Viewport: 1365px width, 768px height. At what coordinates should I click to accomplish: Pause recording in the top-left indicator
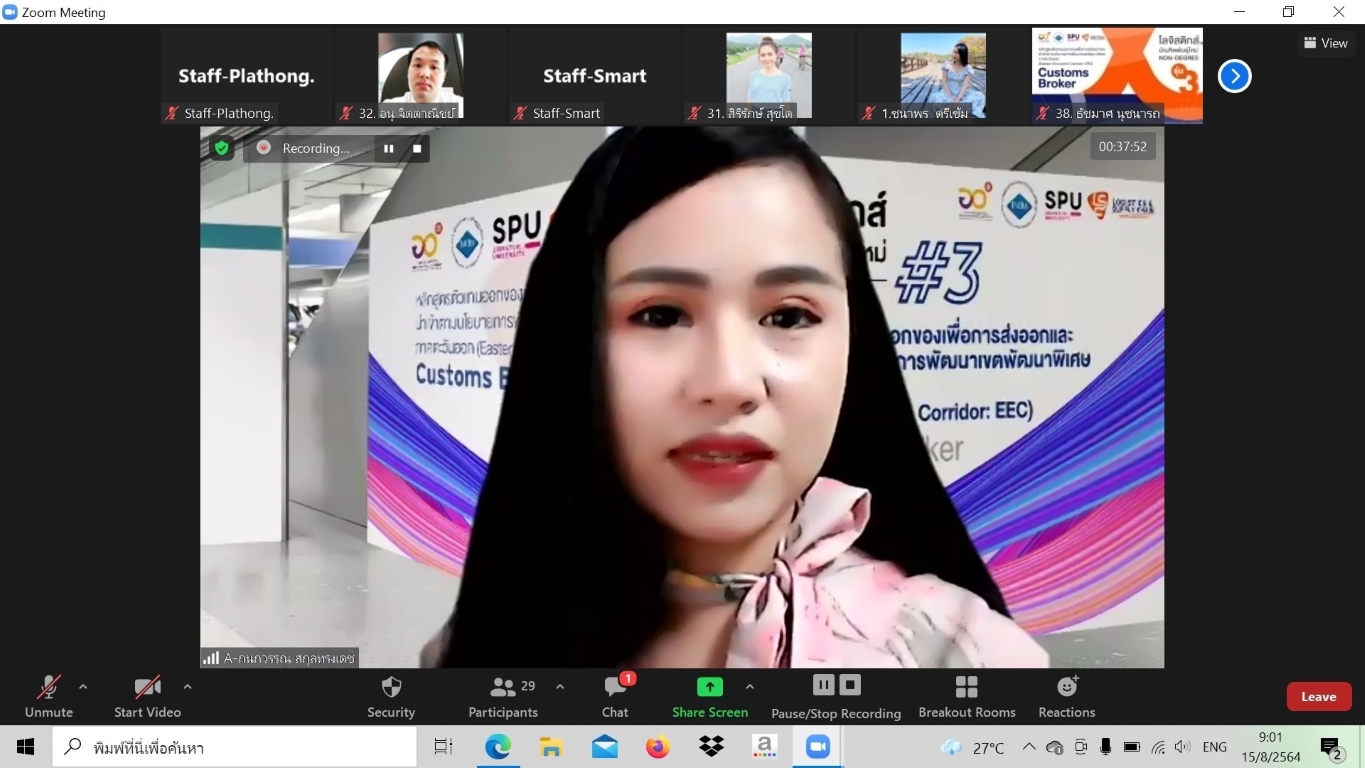[x=388, y=148]
